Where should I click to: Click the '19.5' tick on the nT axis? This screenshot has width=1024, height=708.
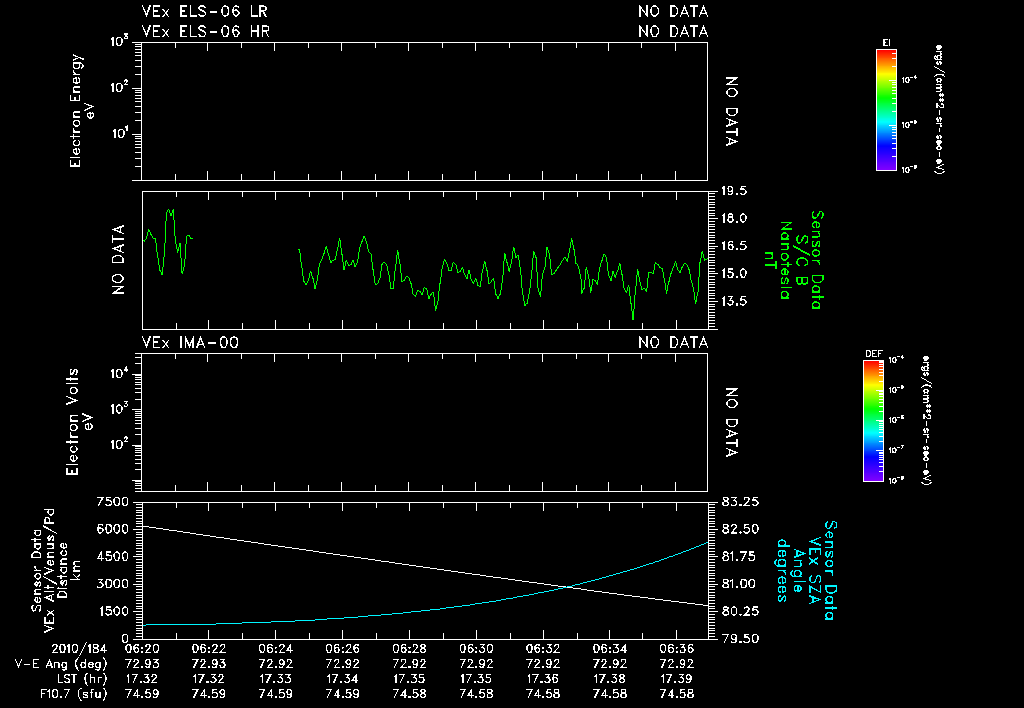pyautogui.click(x=734, y=191)
